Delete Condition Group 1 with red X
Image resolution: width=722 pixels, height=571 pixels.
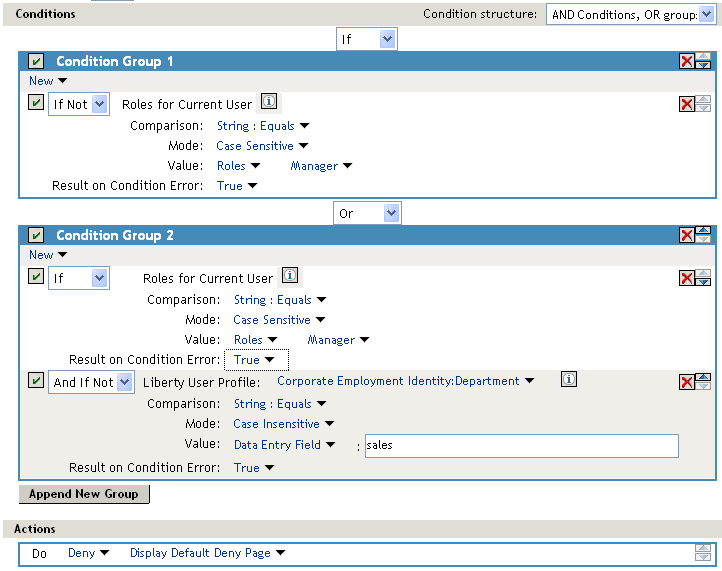click(687, 62)
